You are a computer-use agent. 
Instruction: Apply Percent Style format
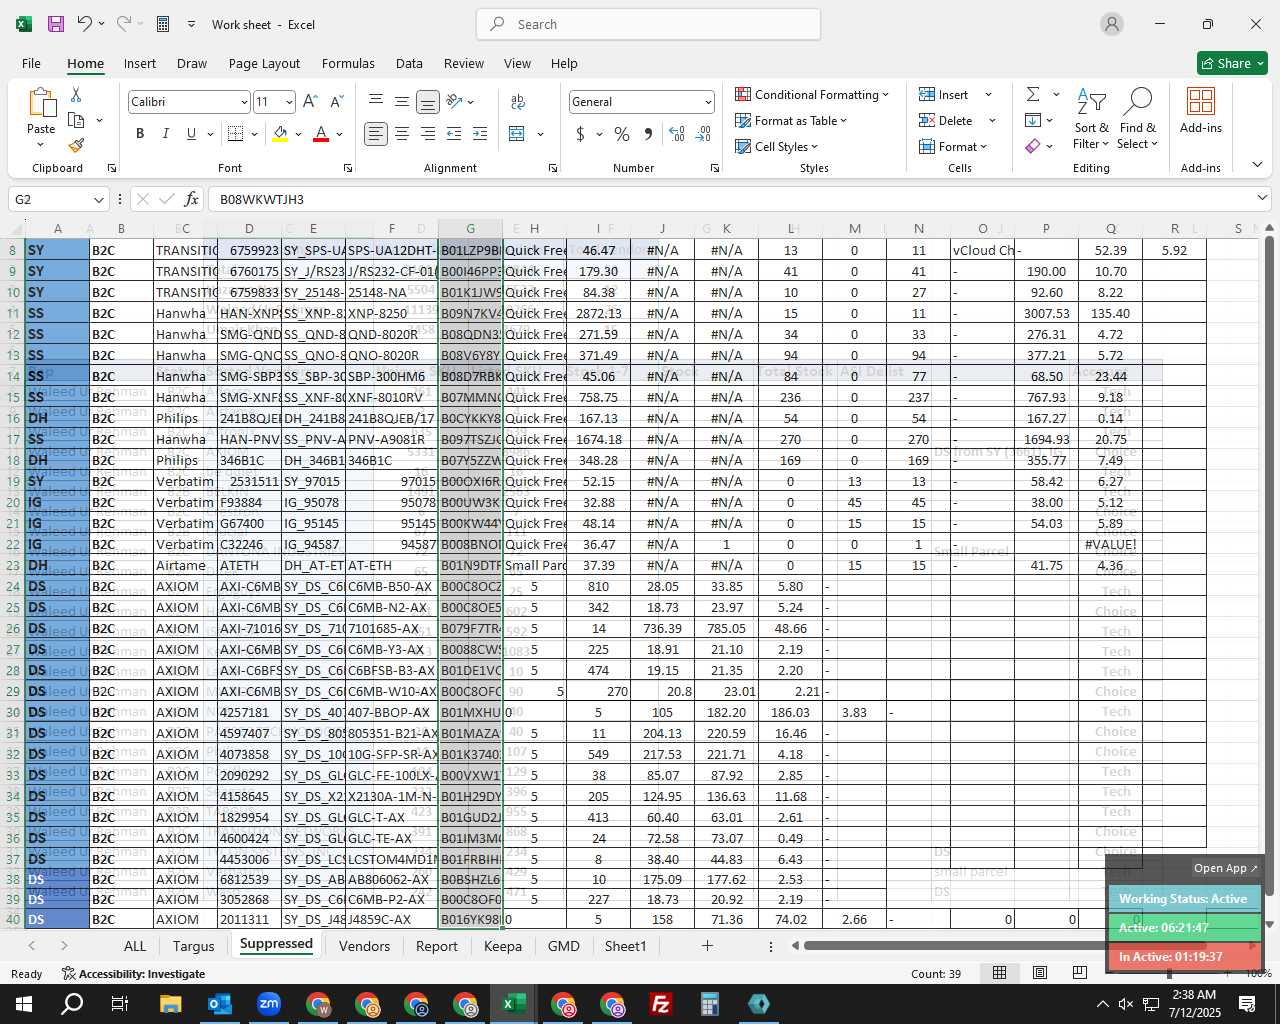pos(622,134)
